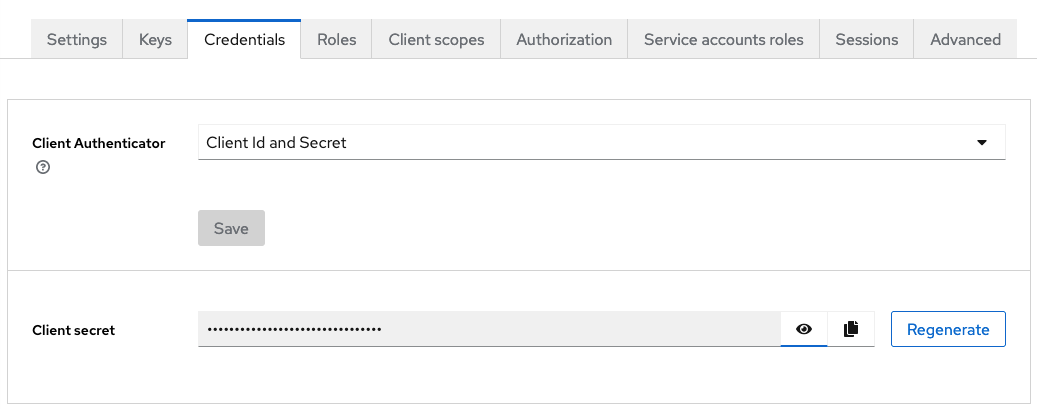Screen dimensions: 1037x409
Task: Expand the Client Authenticator dropdown arrow
Action: [982, 142]
